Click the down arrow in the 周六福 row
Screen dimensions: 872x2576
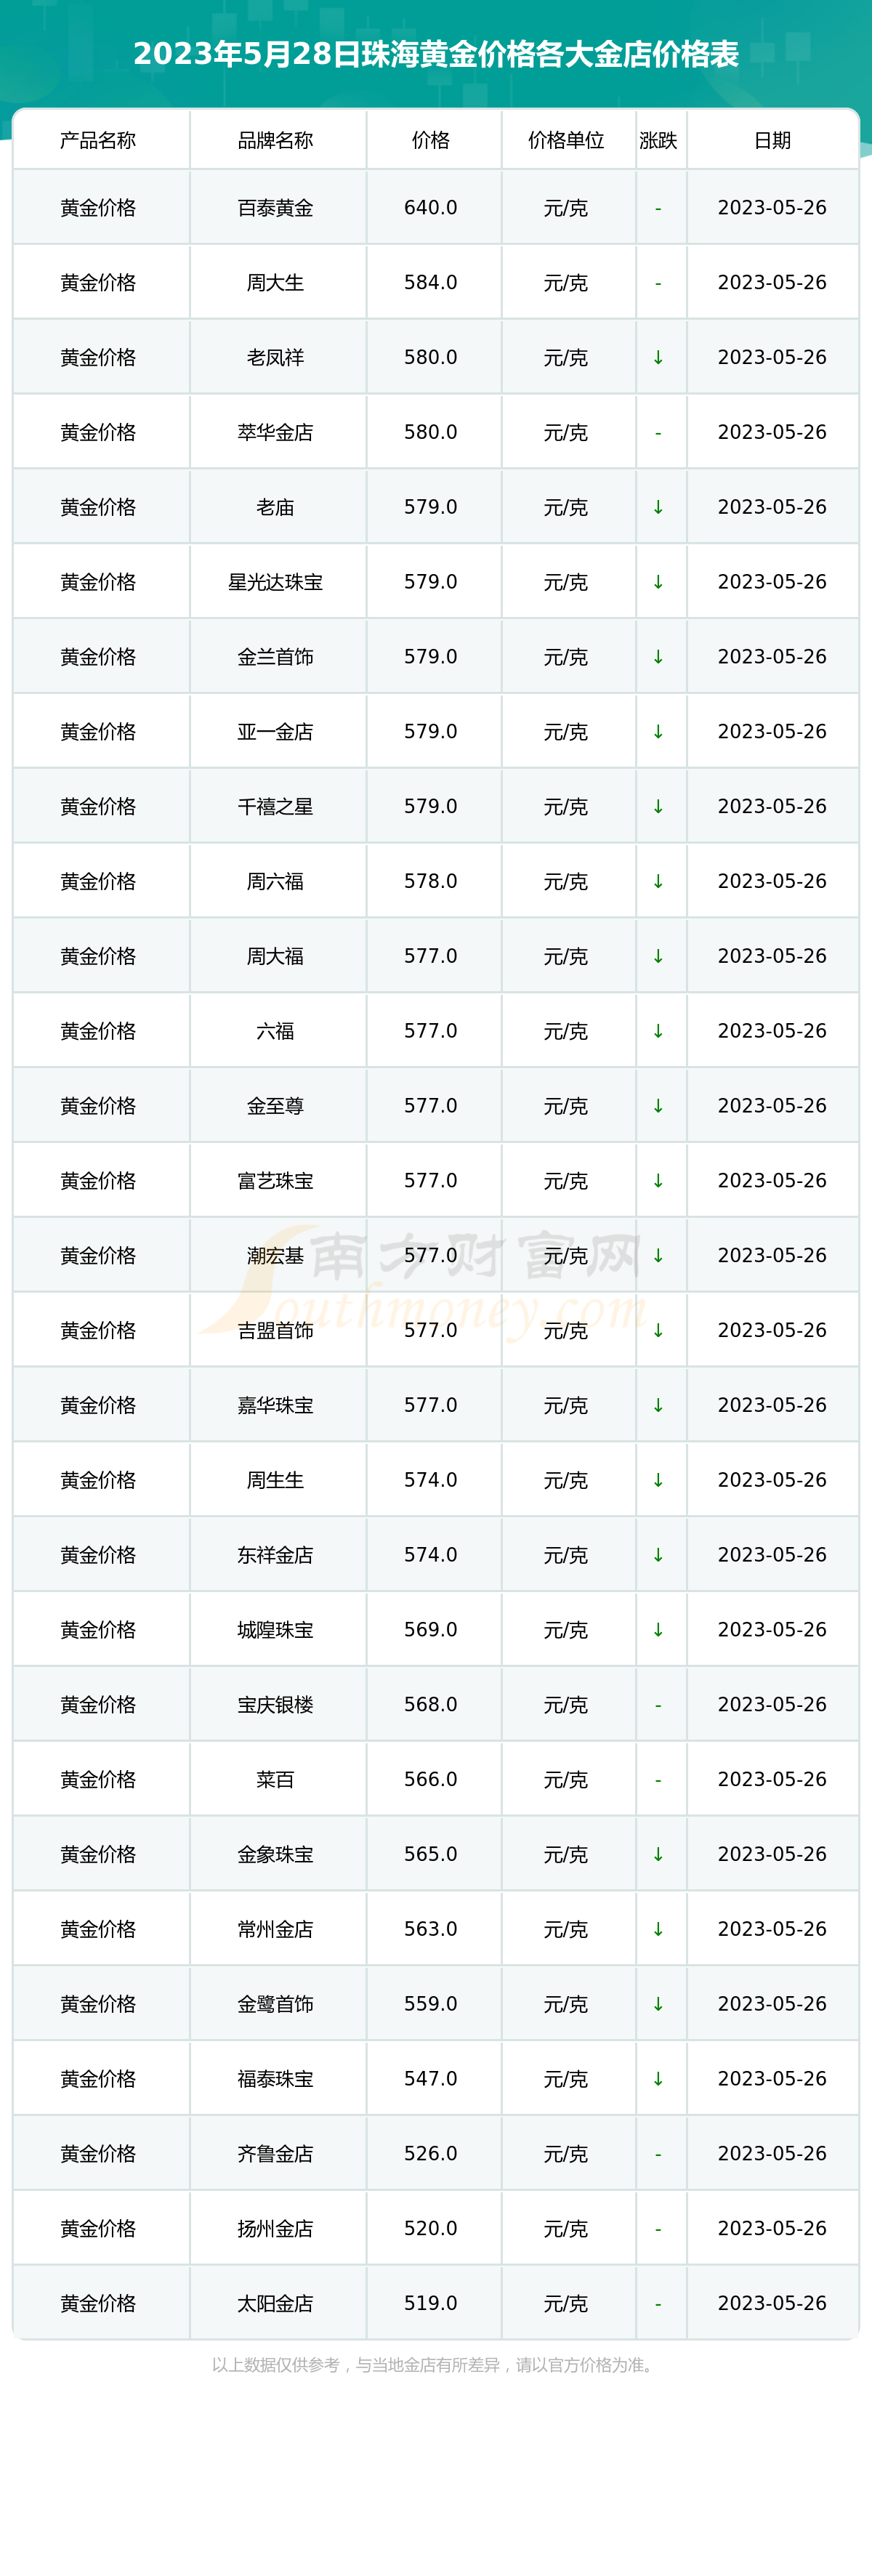(658, 881)
